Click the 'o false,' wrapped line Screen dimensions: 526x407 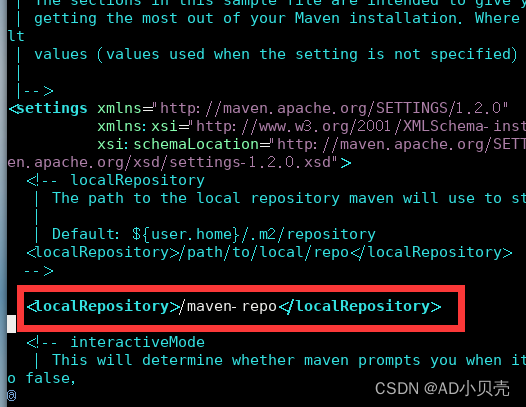point(41,378)
